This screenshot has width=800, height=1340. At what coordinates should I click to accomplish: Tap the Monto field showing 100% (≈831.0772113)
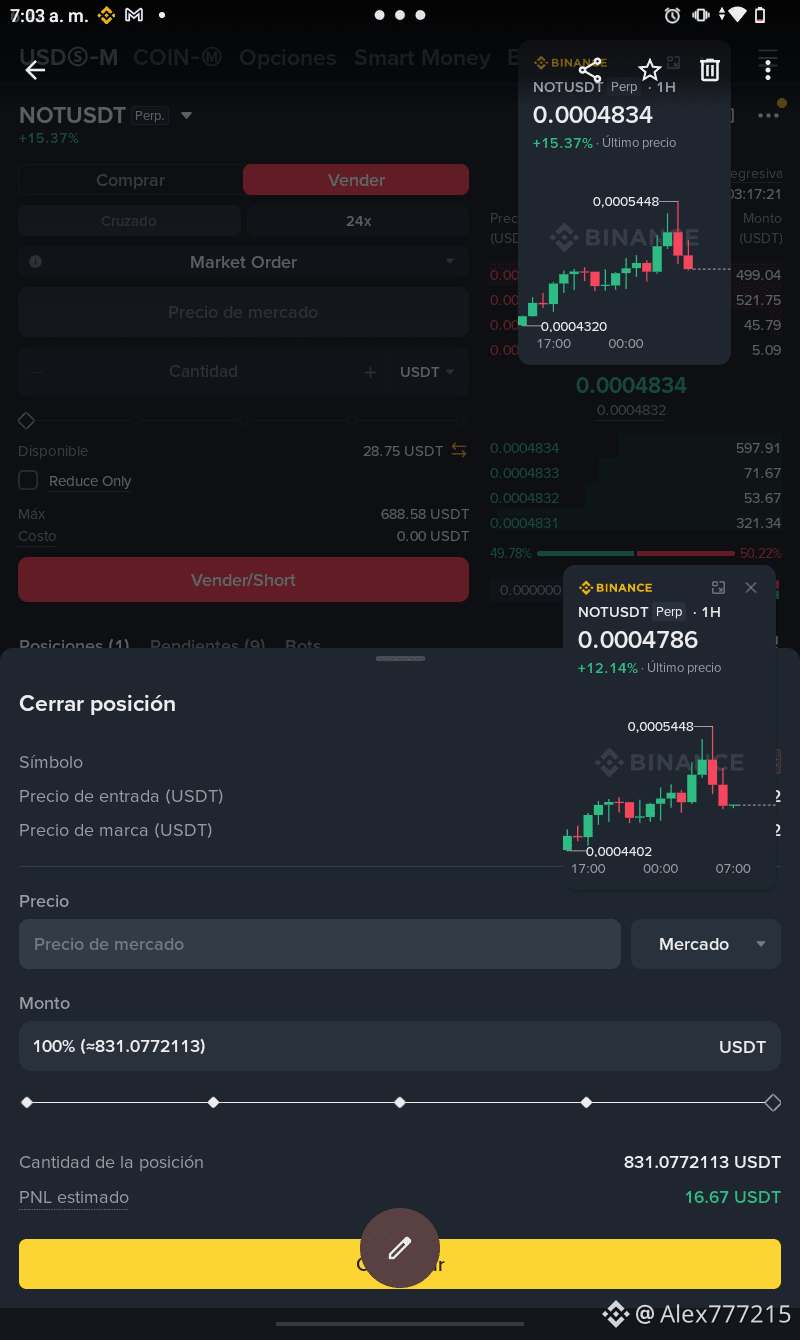[400, 1046]
